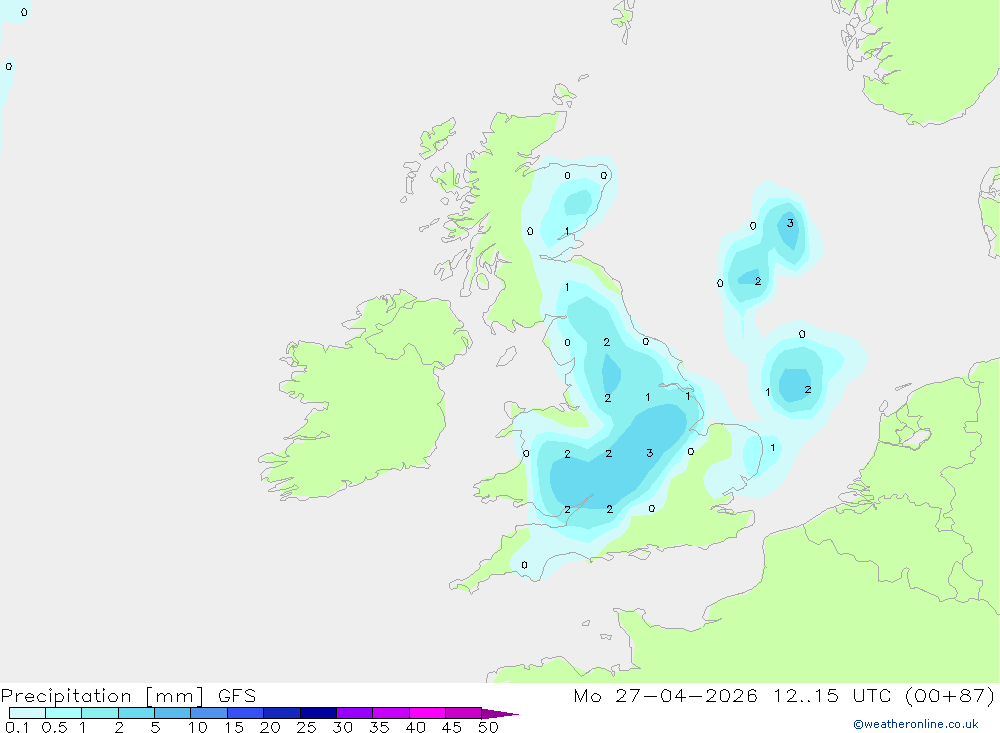Click the "Precipitation" title word
This screenshot has height=733, width=1000.
(x=66, y=696)
